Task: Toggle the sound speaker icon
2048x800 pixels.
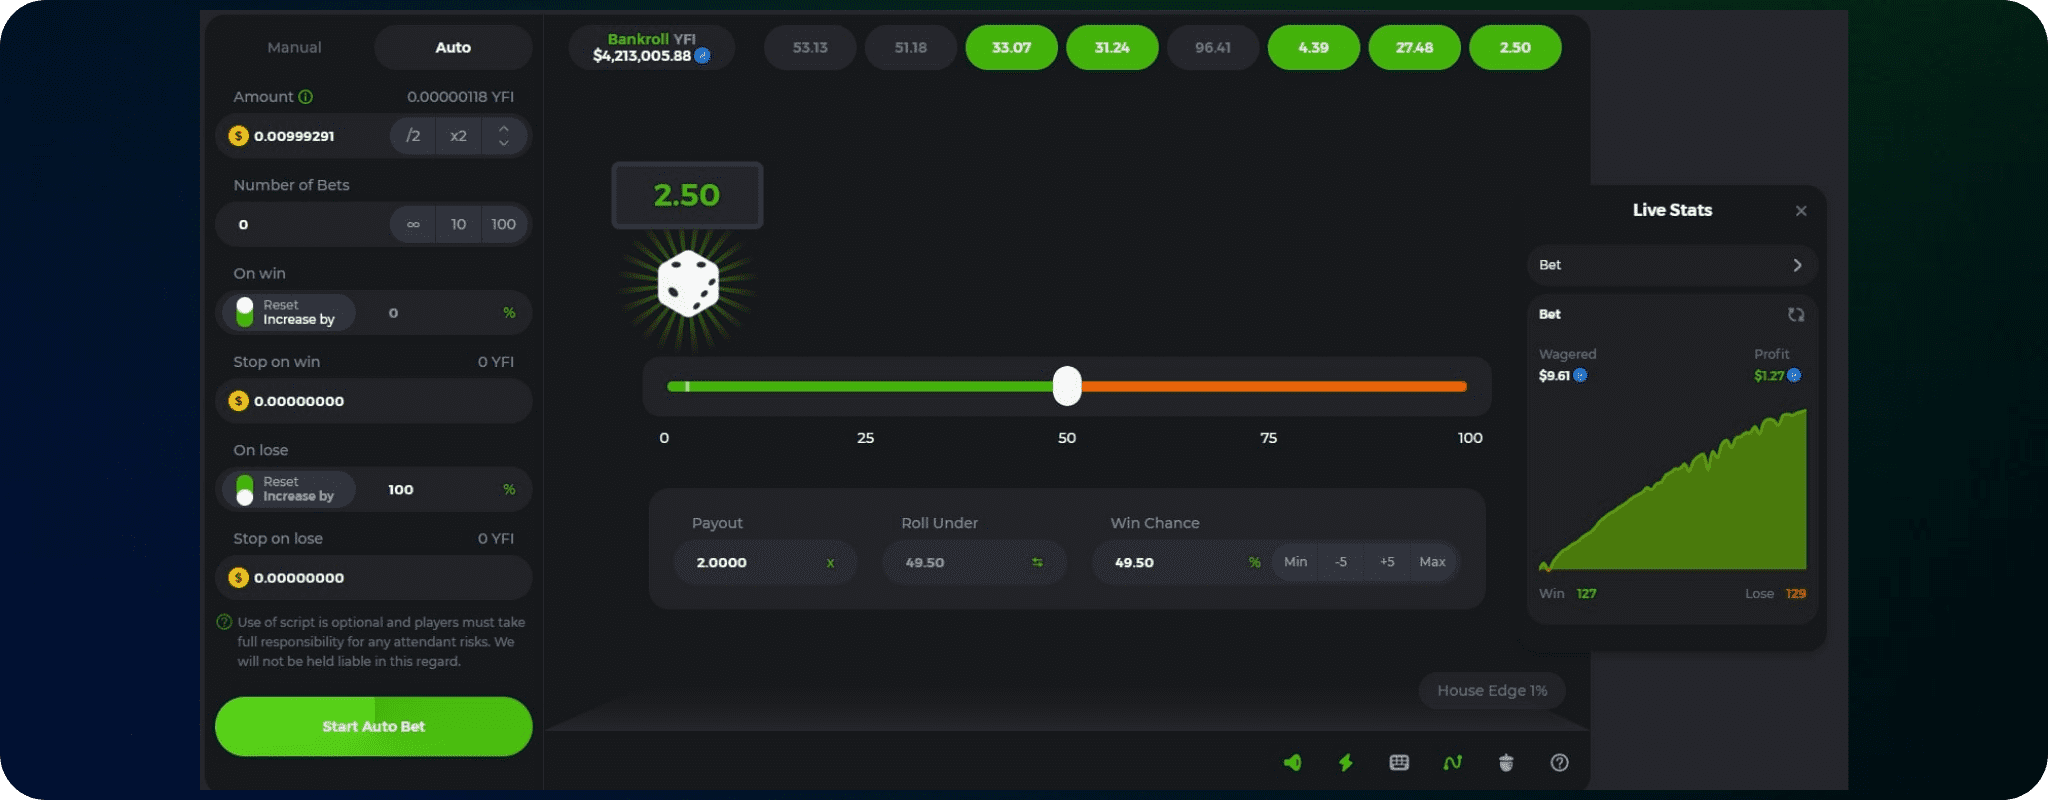Action: 1292,763
